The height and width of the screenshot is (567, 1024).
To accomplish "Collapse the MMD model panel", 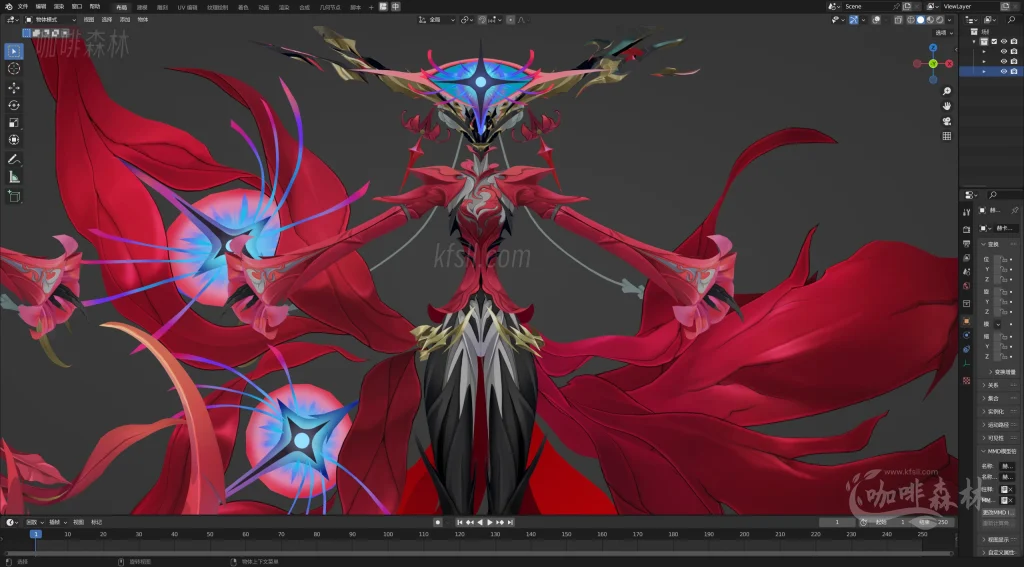I will click(1000, 451).
